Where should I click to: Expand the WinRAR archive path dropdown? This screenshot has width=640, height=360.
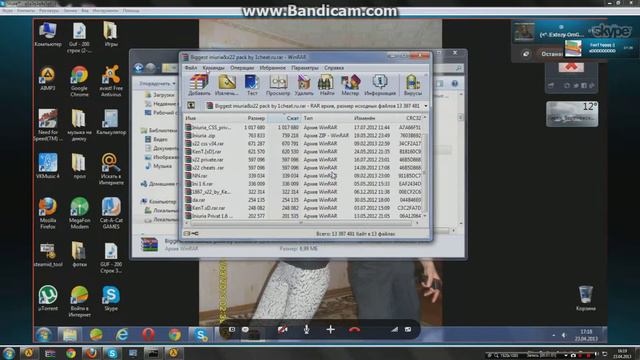tap(426, 106)
